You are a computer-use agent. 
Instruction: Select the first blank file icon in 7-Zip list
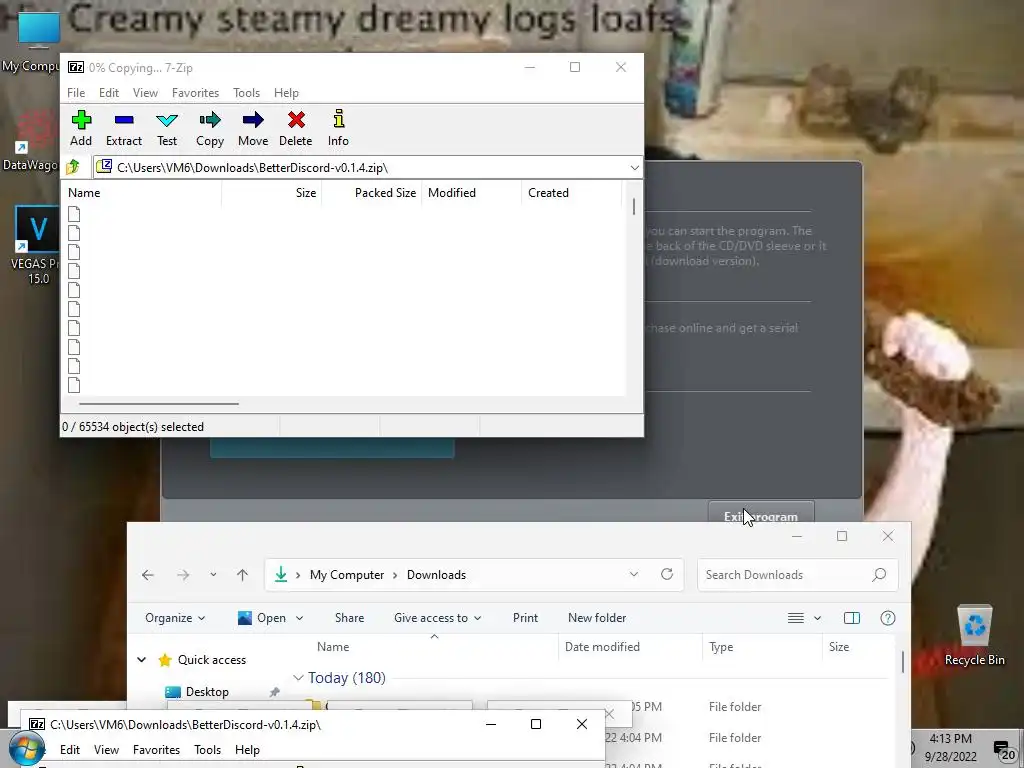[74, 214]
